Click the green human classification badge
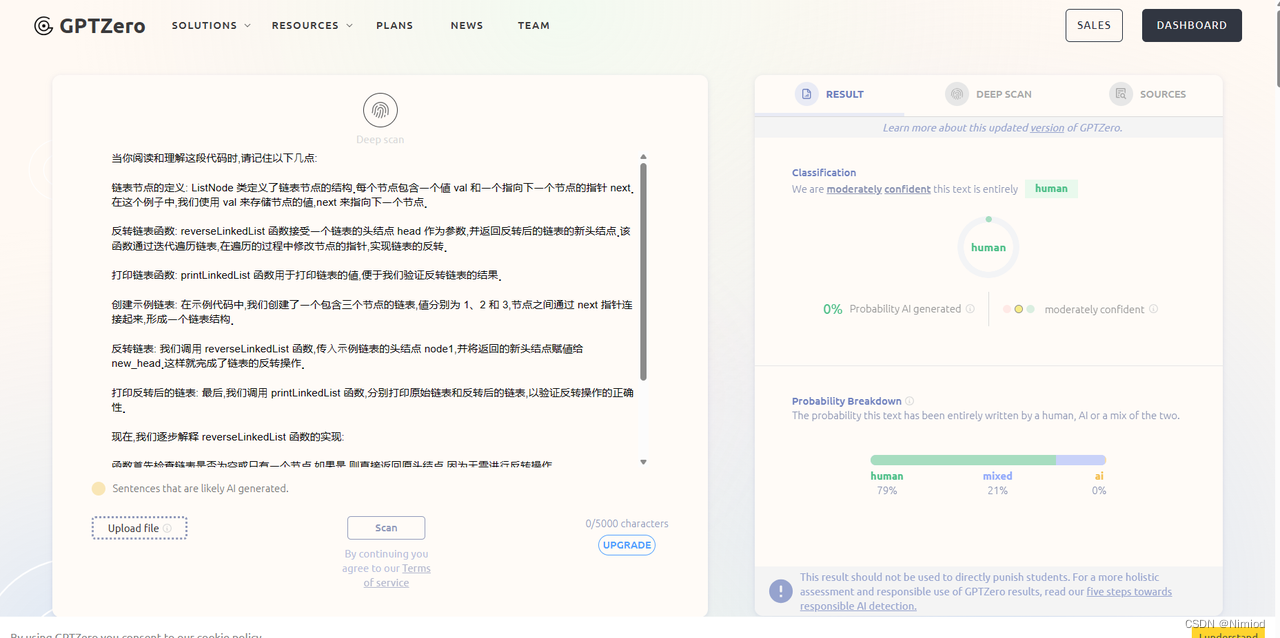 point(1051,188)
